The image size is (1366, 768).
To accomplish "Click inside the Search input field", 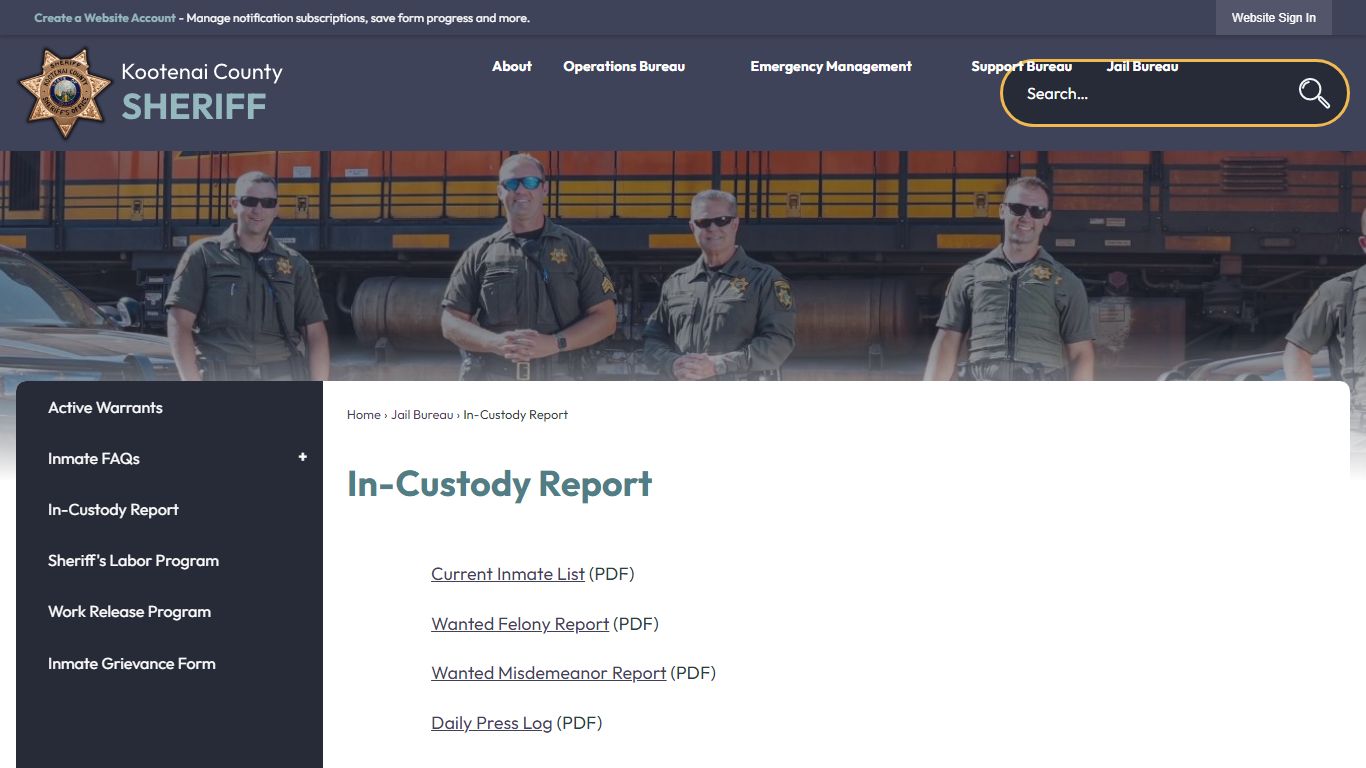I will tap(1120, 93).
